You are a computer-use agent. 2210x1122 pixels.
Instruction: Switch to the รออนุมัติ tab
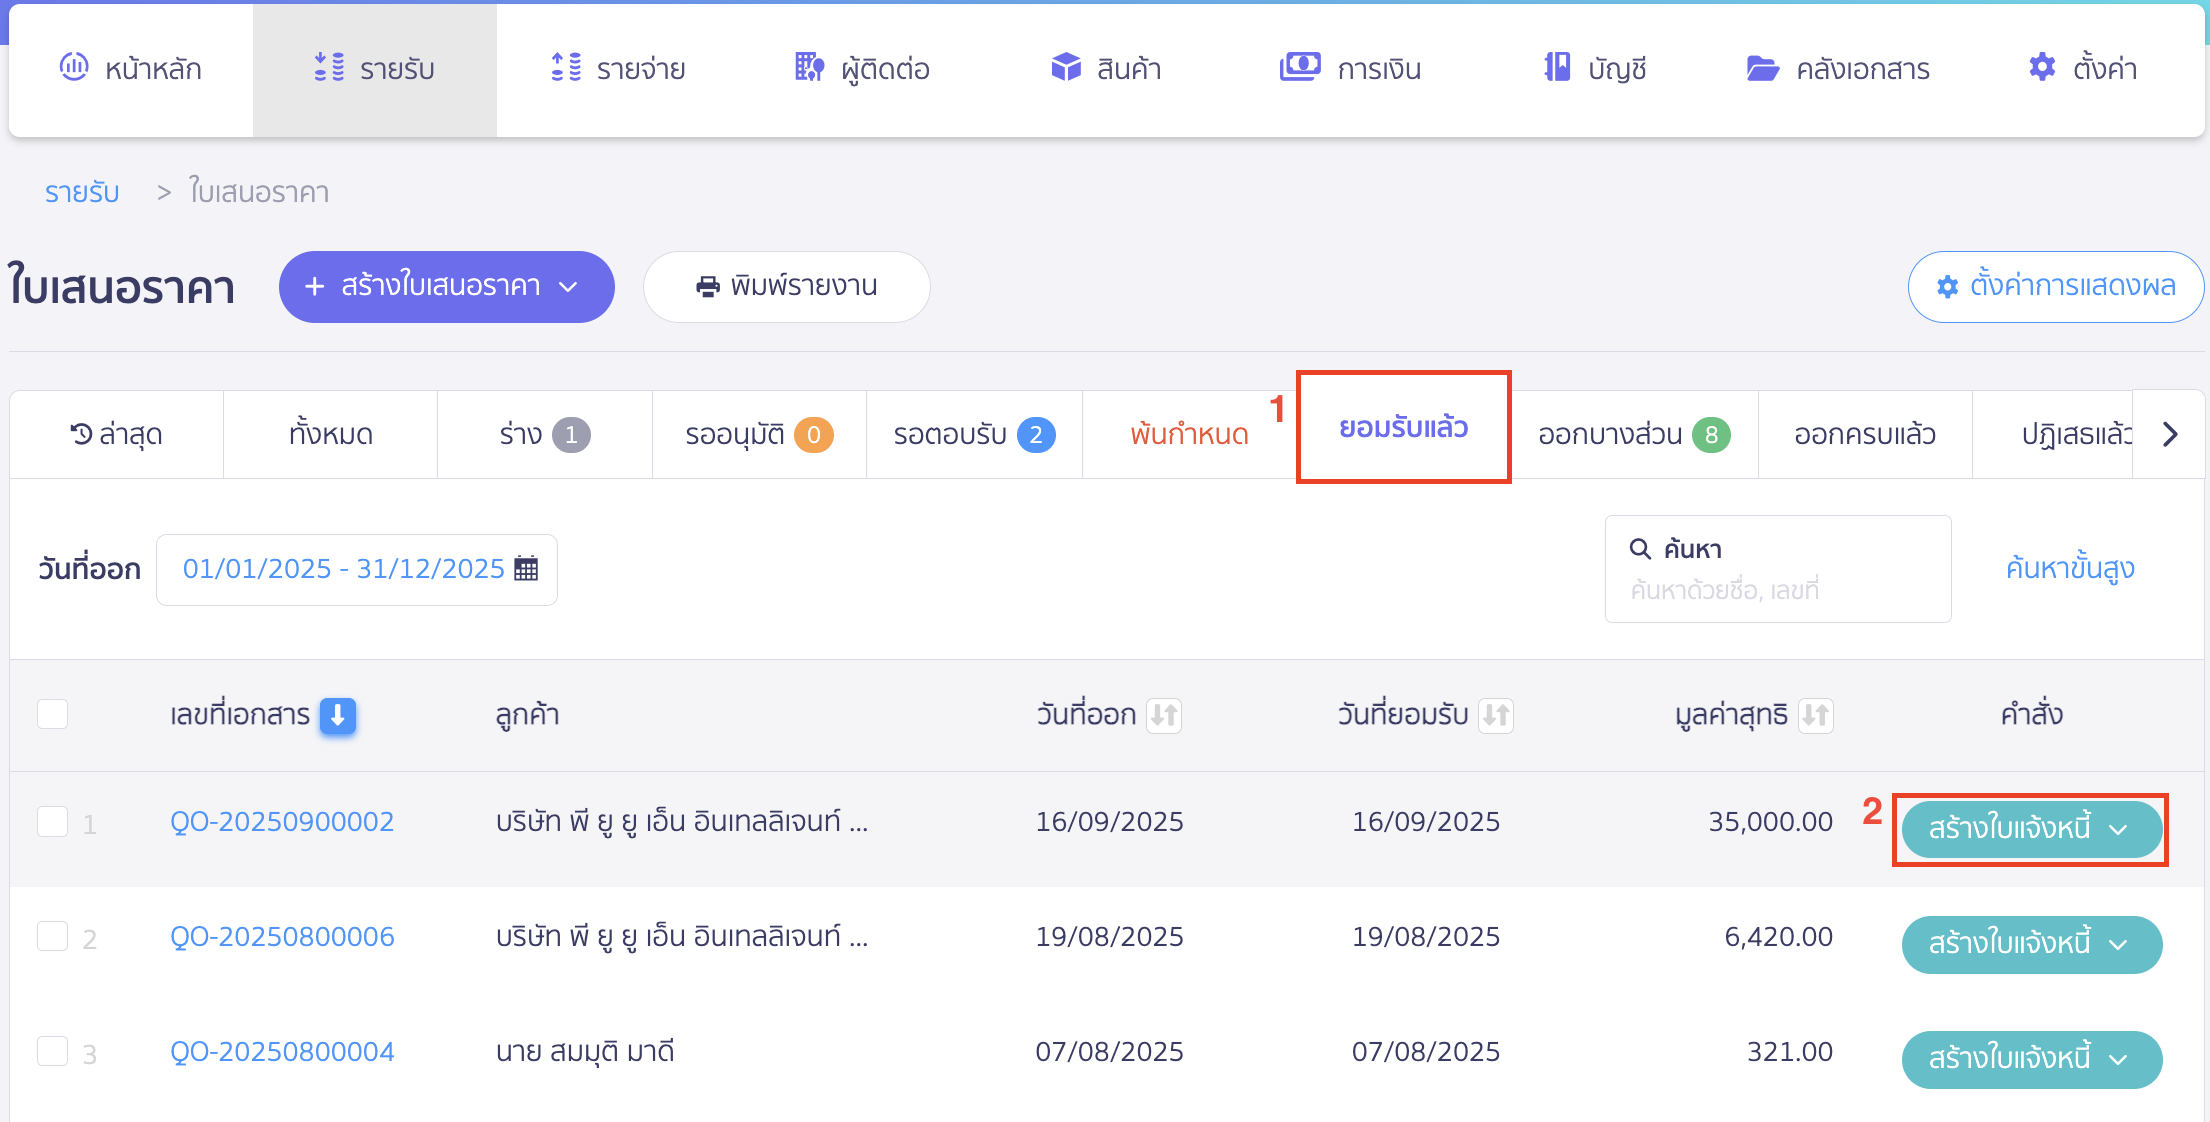[760, 434]
